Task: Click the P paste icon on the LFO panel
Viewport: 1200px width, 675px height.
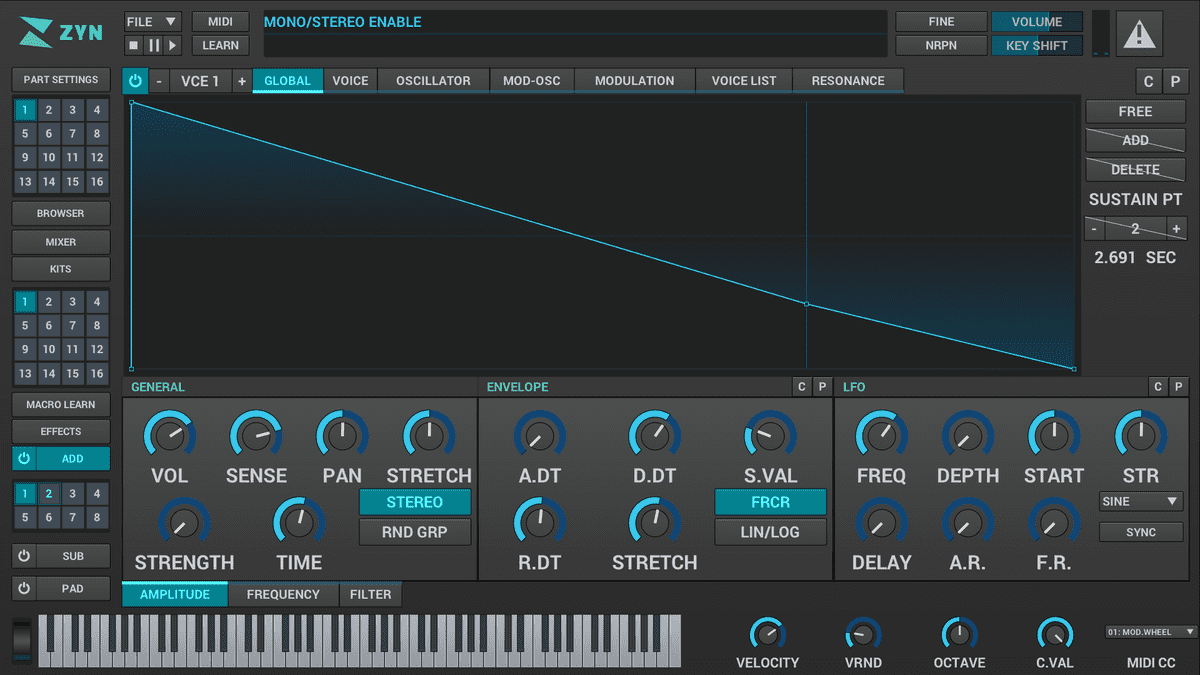Action: click(x=1178, y=386)
